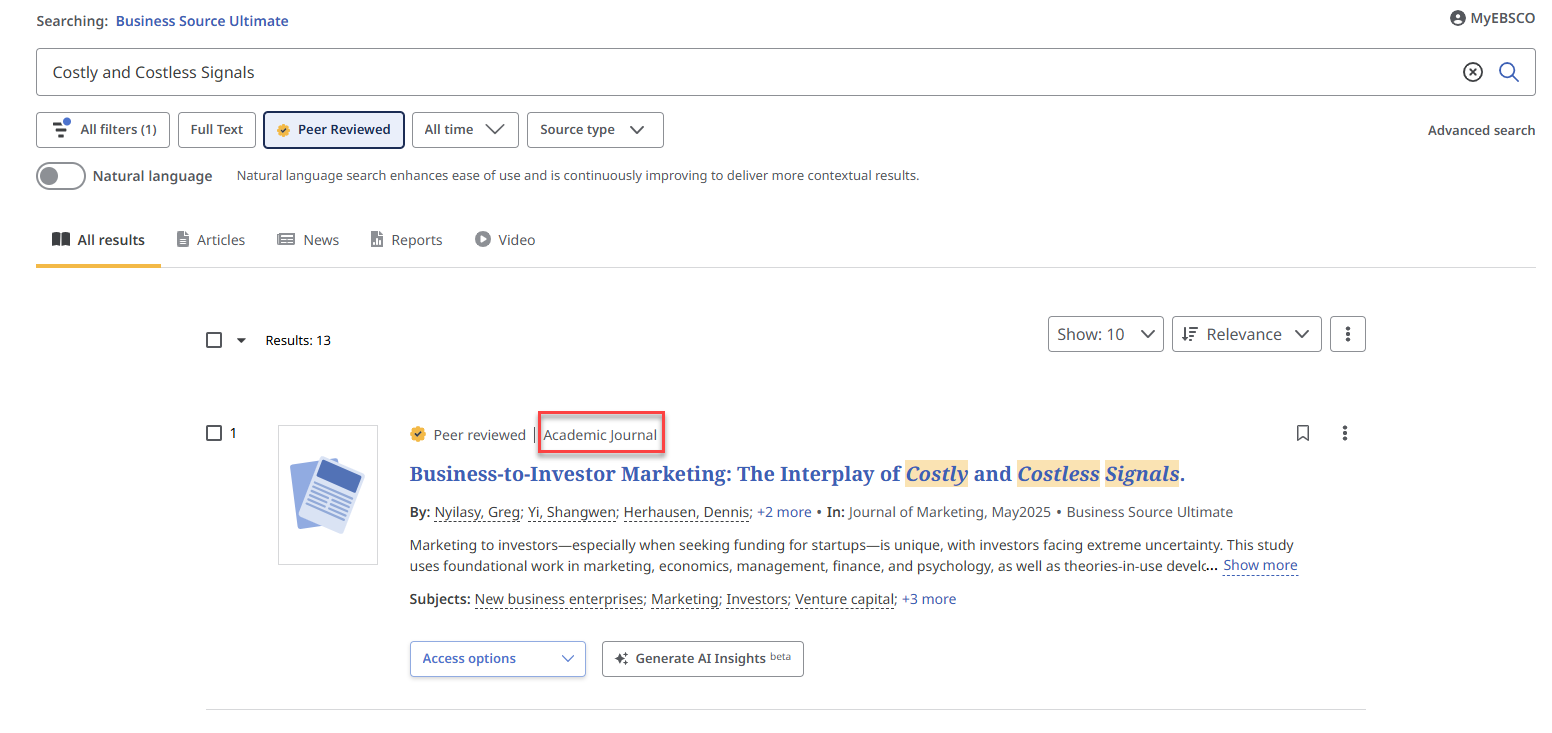This screenshot has width=1552, height=733.
Task: Bookmark the Business-to-Investor Marketing article
Action: click(x=1302, y=432)
